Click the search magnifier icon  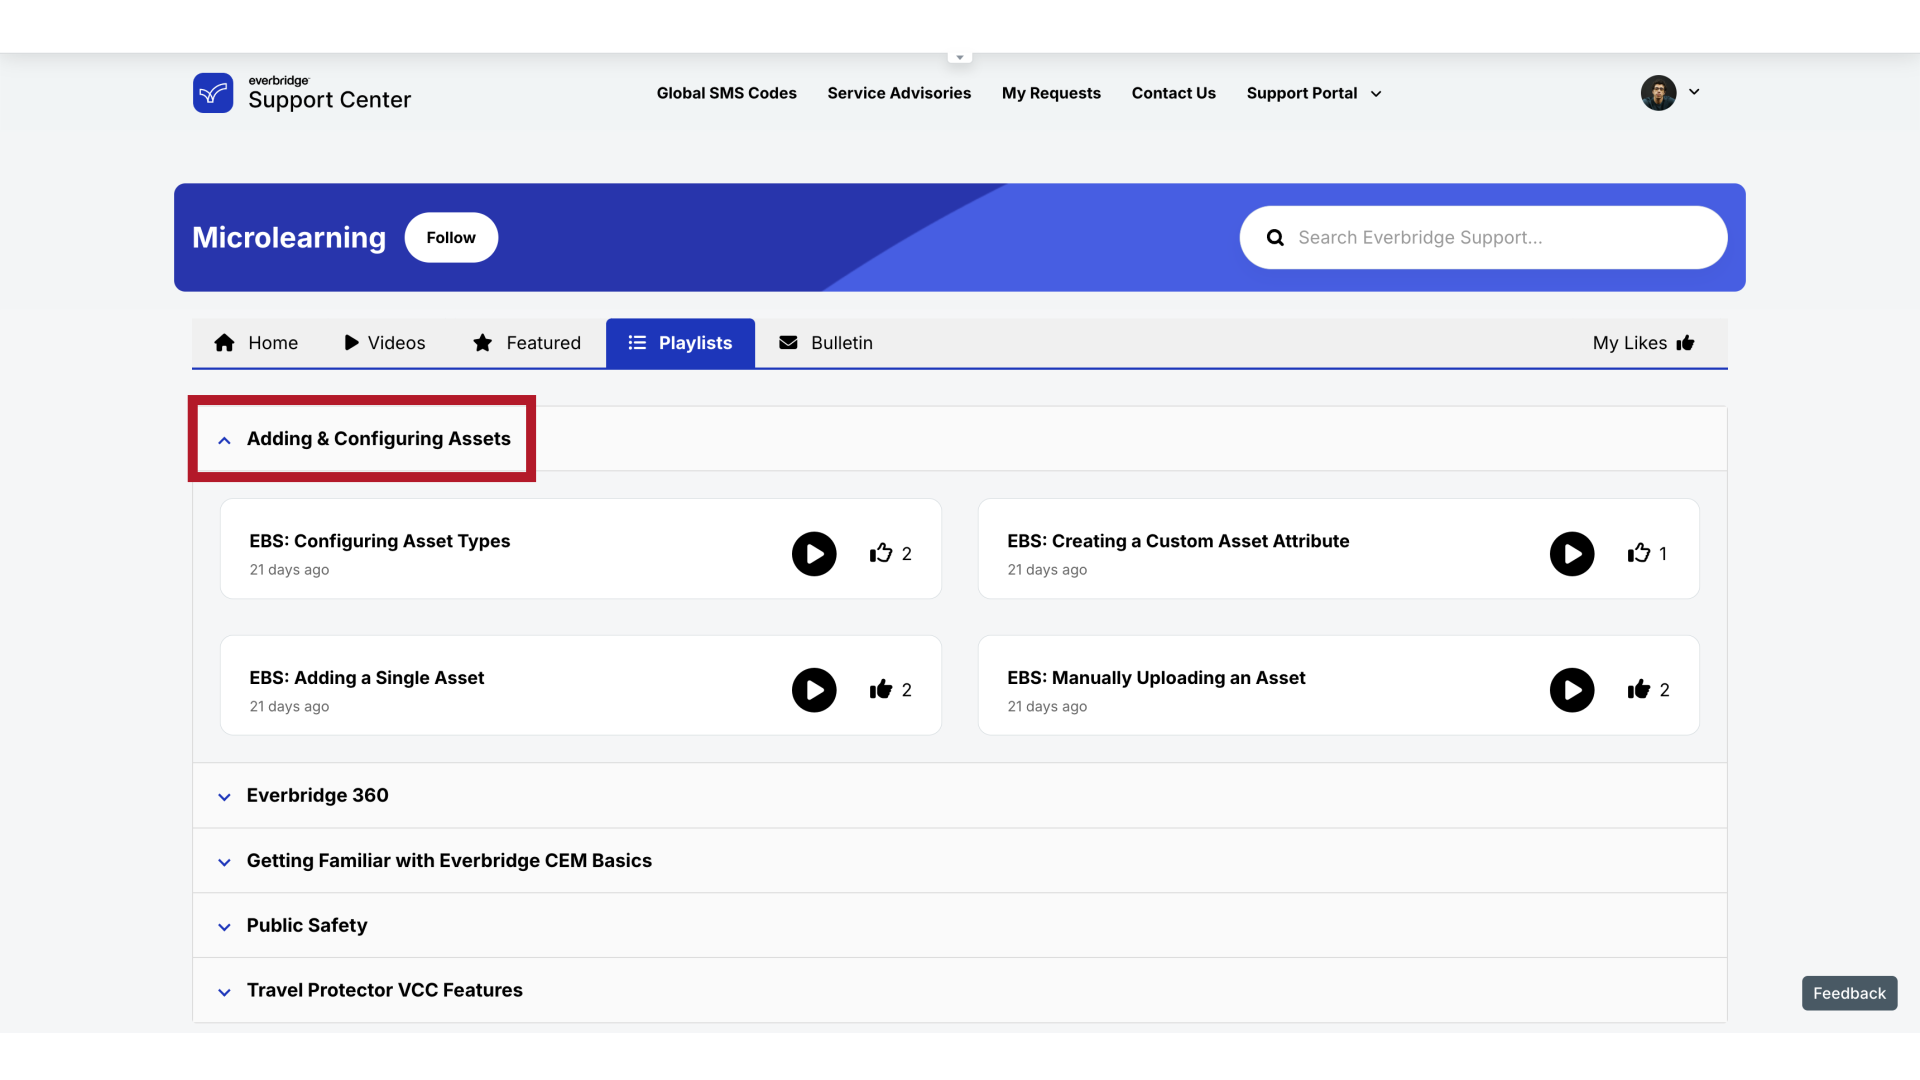coord(1275,238)
